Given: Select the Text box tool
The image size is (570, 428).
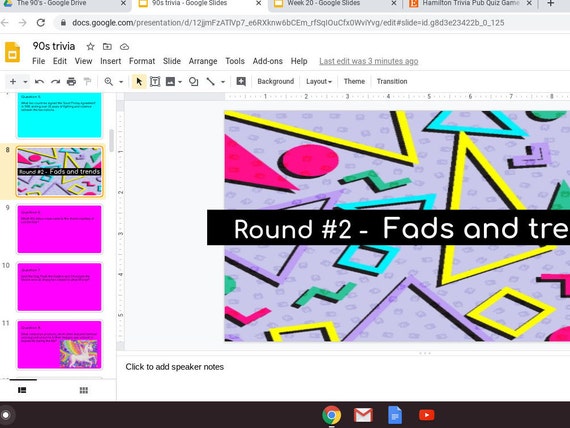Looking at the screenshot, I should click(x=155, y=81).
